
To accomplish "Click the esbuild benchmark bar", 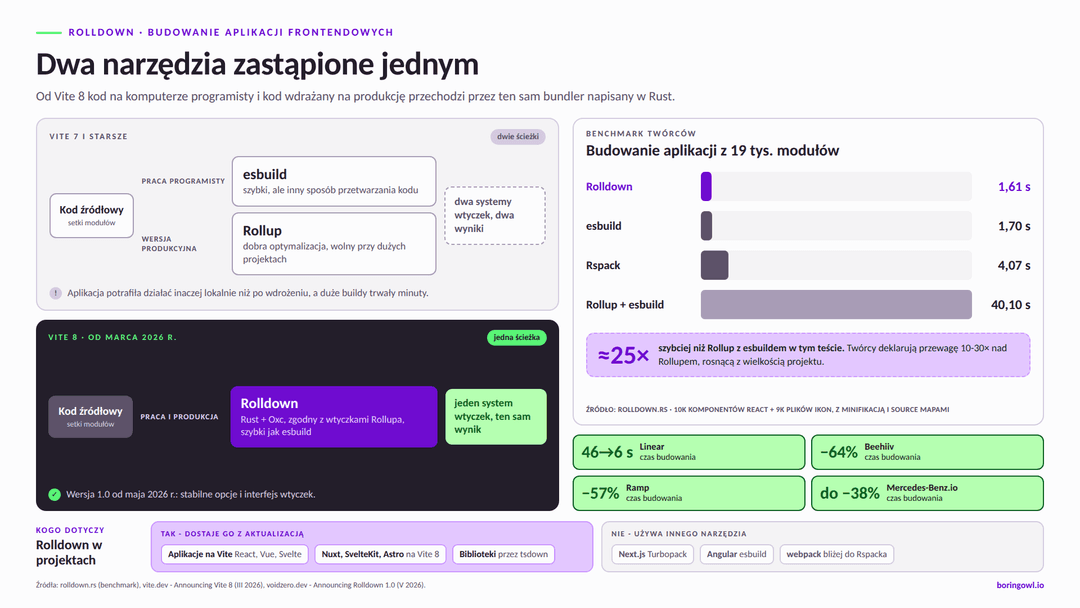I will (x=707, y=226).
